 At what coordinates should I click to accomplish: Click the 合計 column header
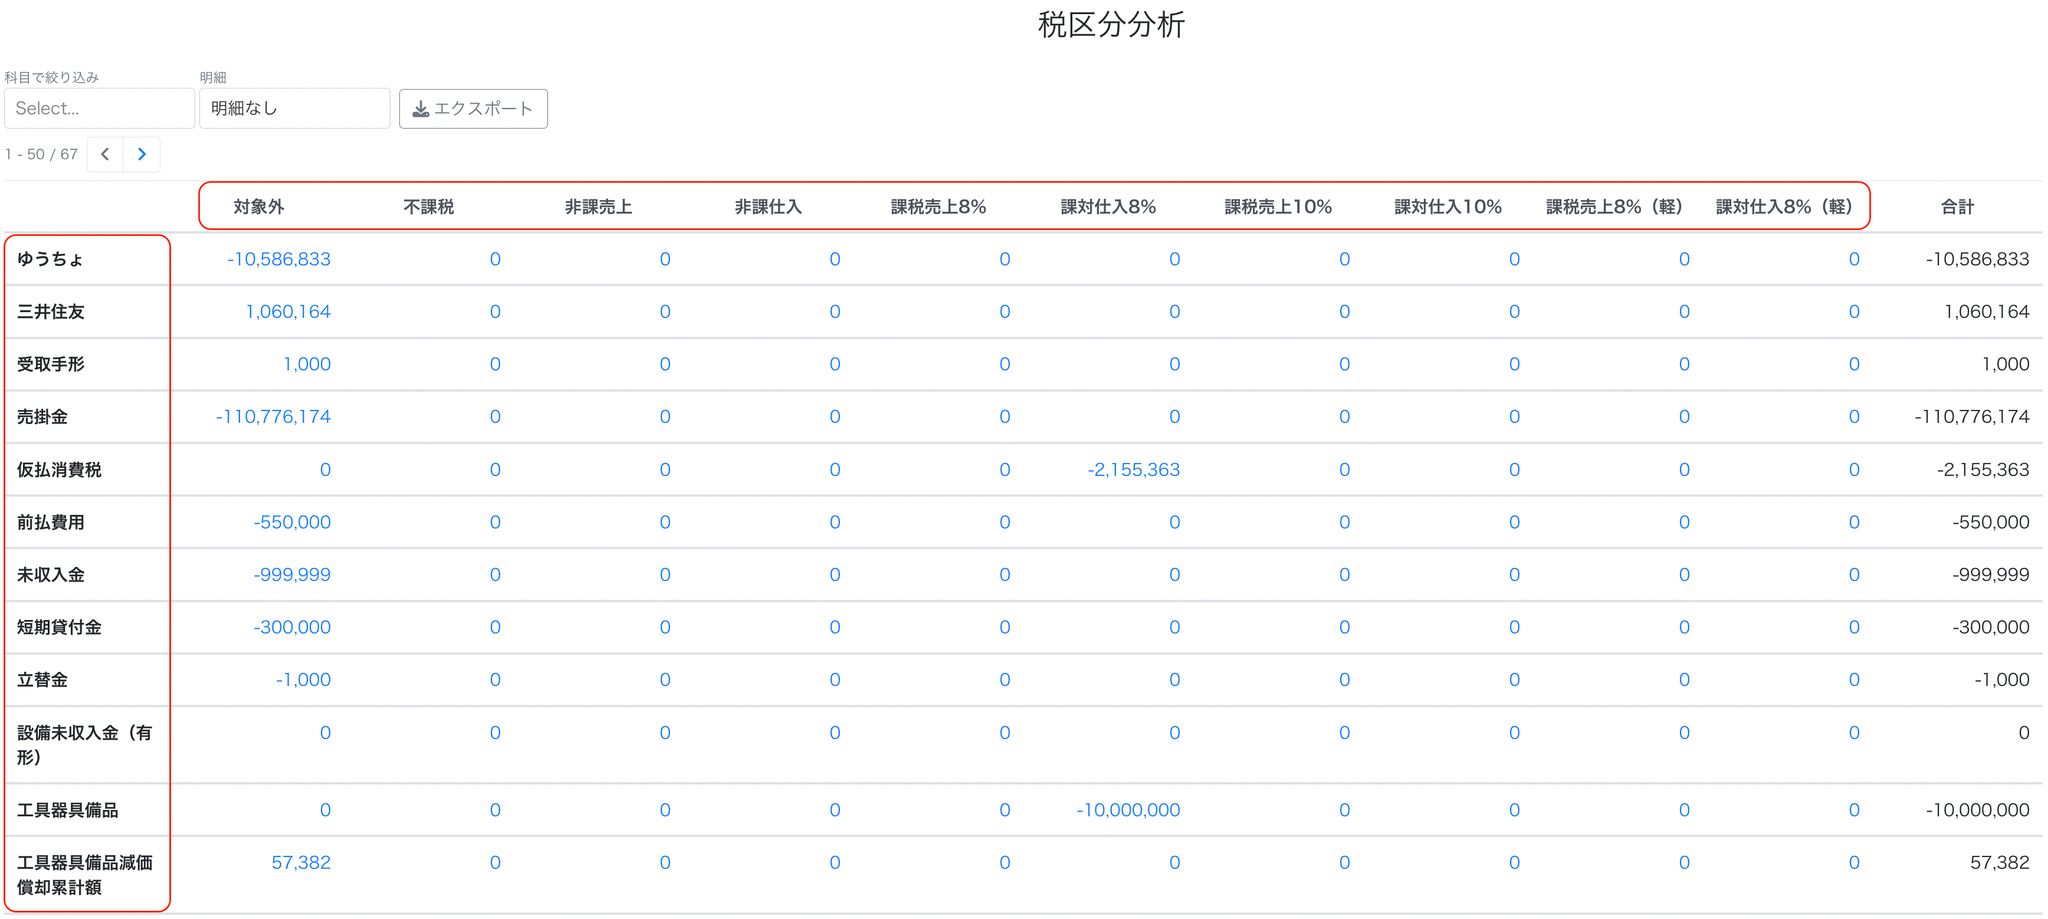tap(1957, 207)
